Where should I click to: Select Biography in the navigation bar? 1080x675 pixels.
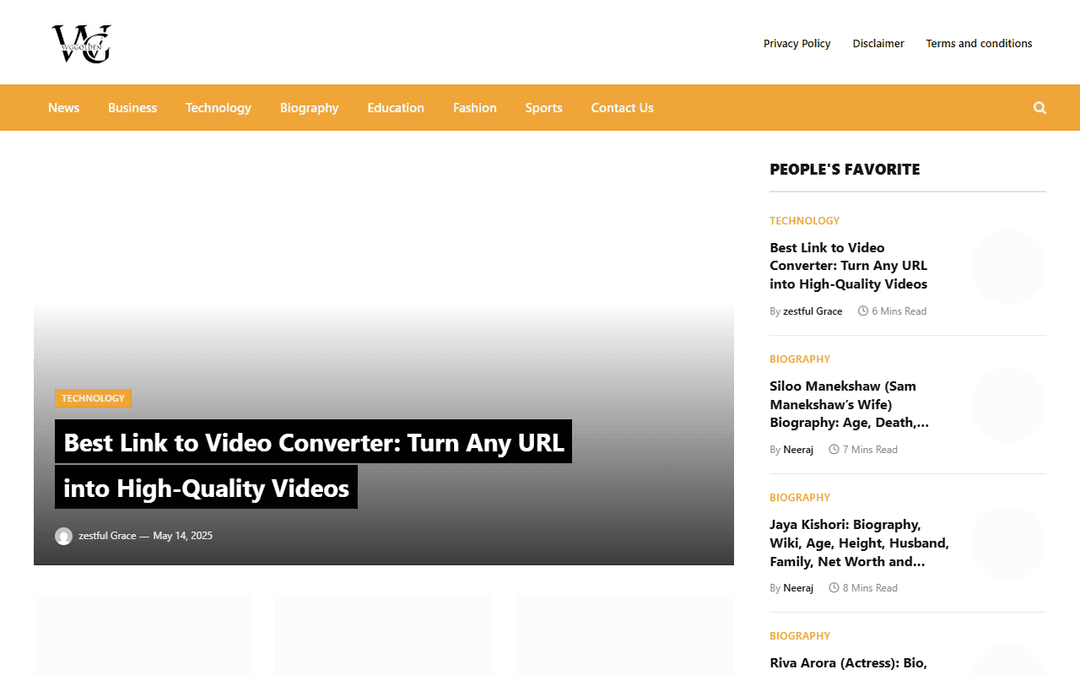click(x=309, y=108)
